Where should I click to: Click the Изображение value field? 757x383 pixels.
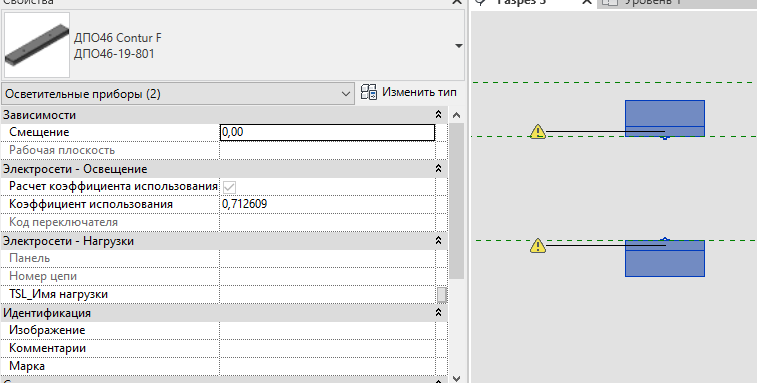pos(327,330)
